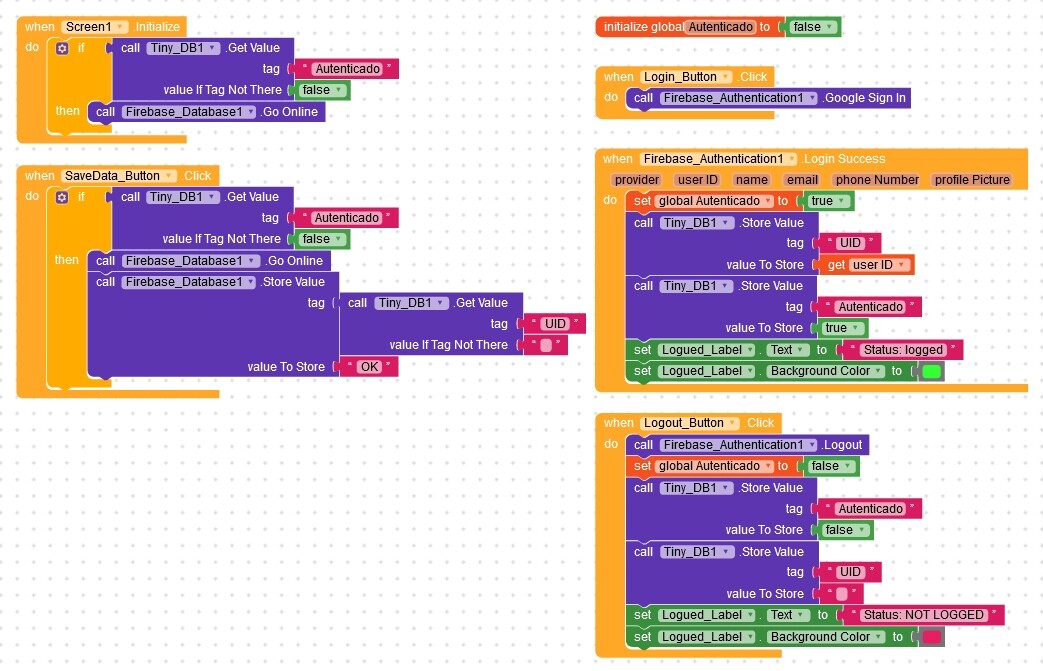This screenshot has height=671, width=1043.
Task: Toggle the true value of set global Autenticado
Action: (829, 201)
